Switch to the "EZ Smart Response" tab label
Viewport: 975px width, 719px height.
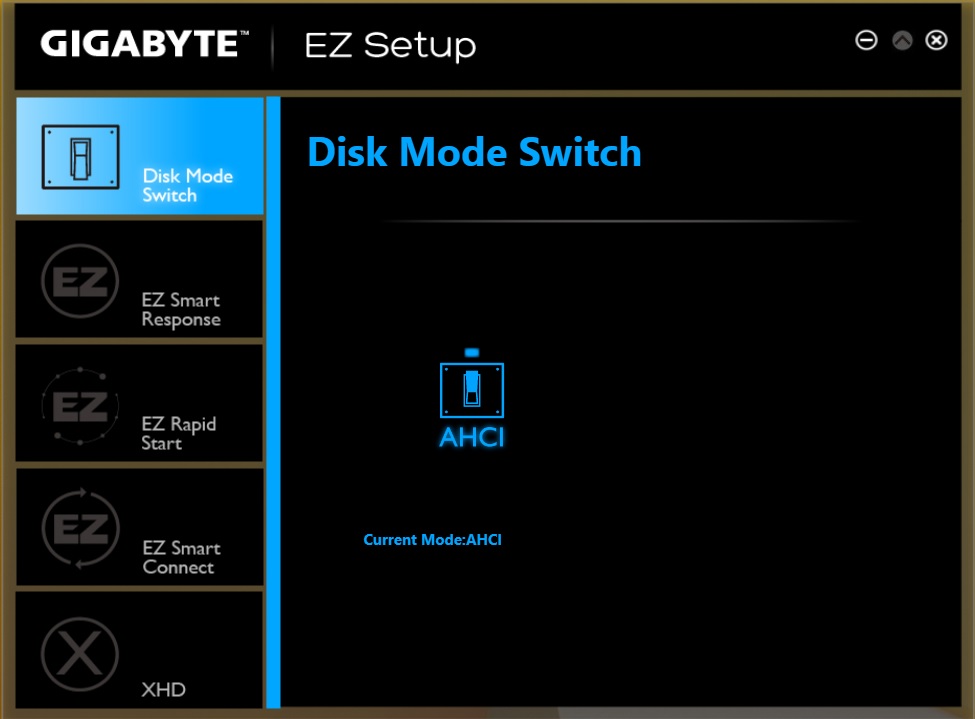[x=180, y=310]
